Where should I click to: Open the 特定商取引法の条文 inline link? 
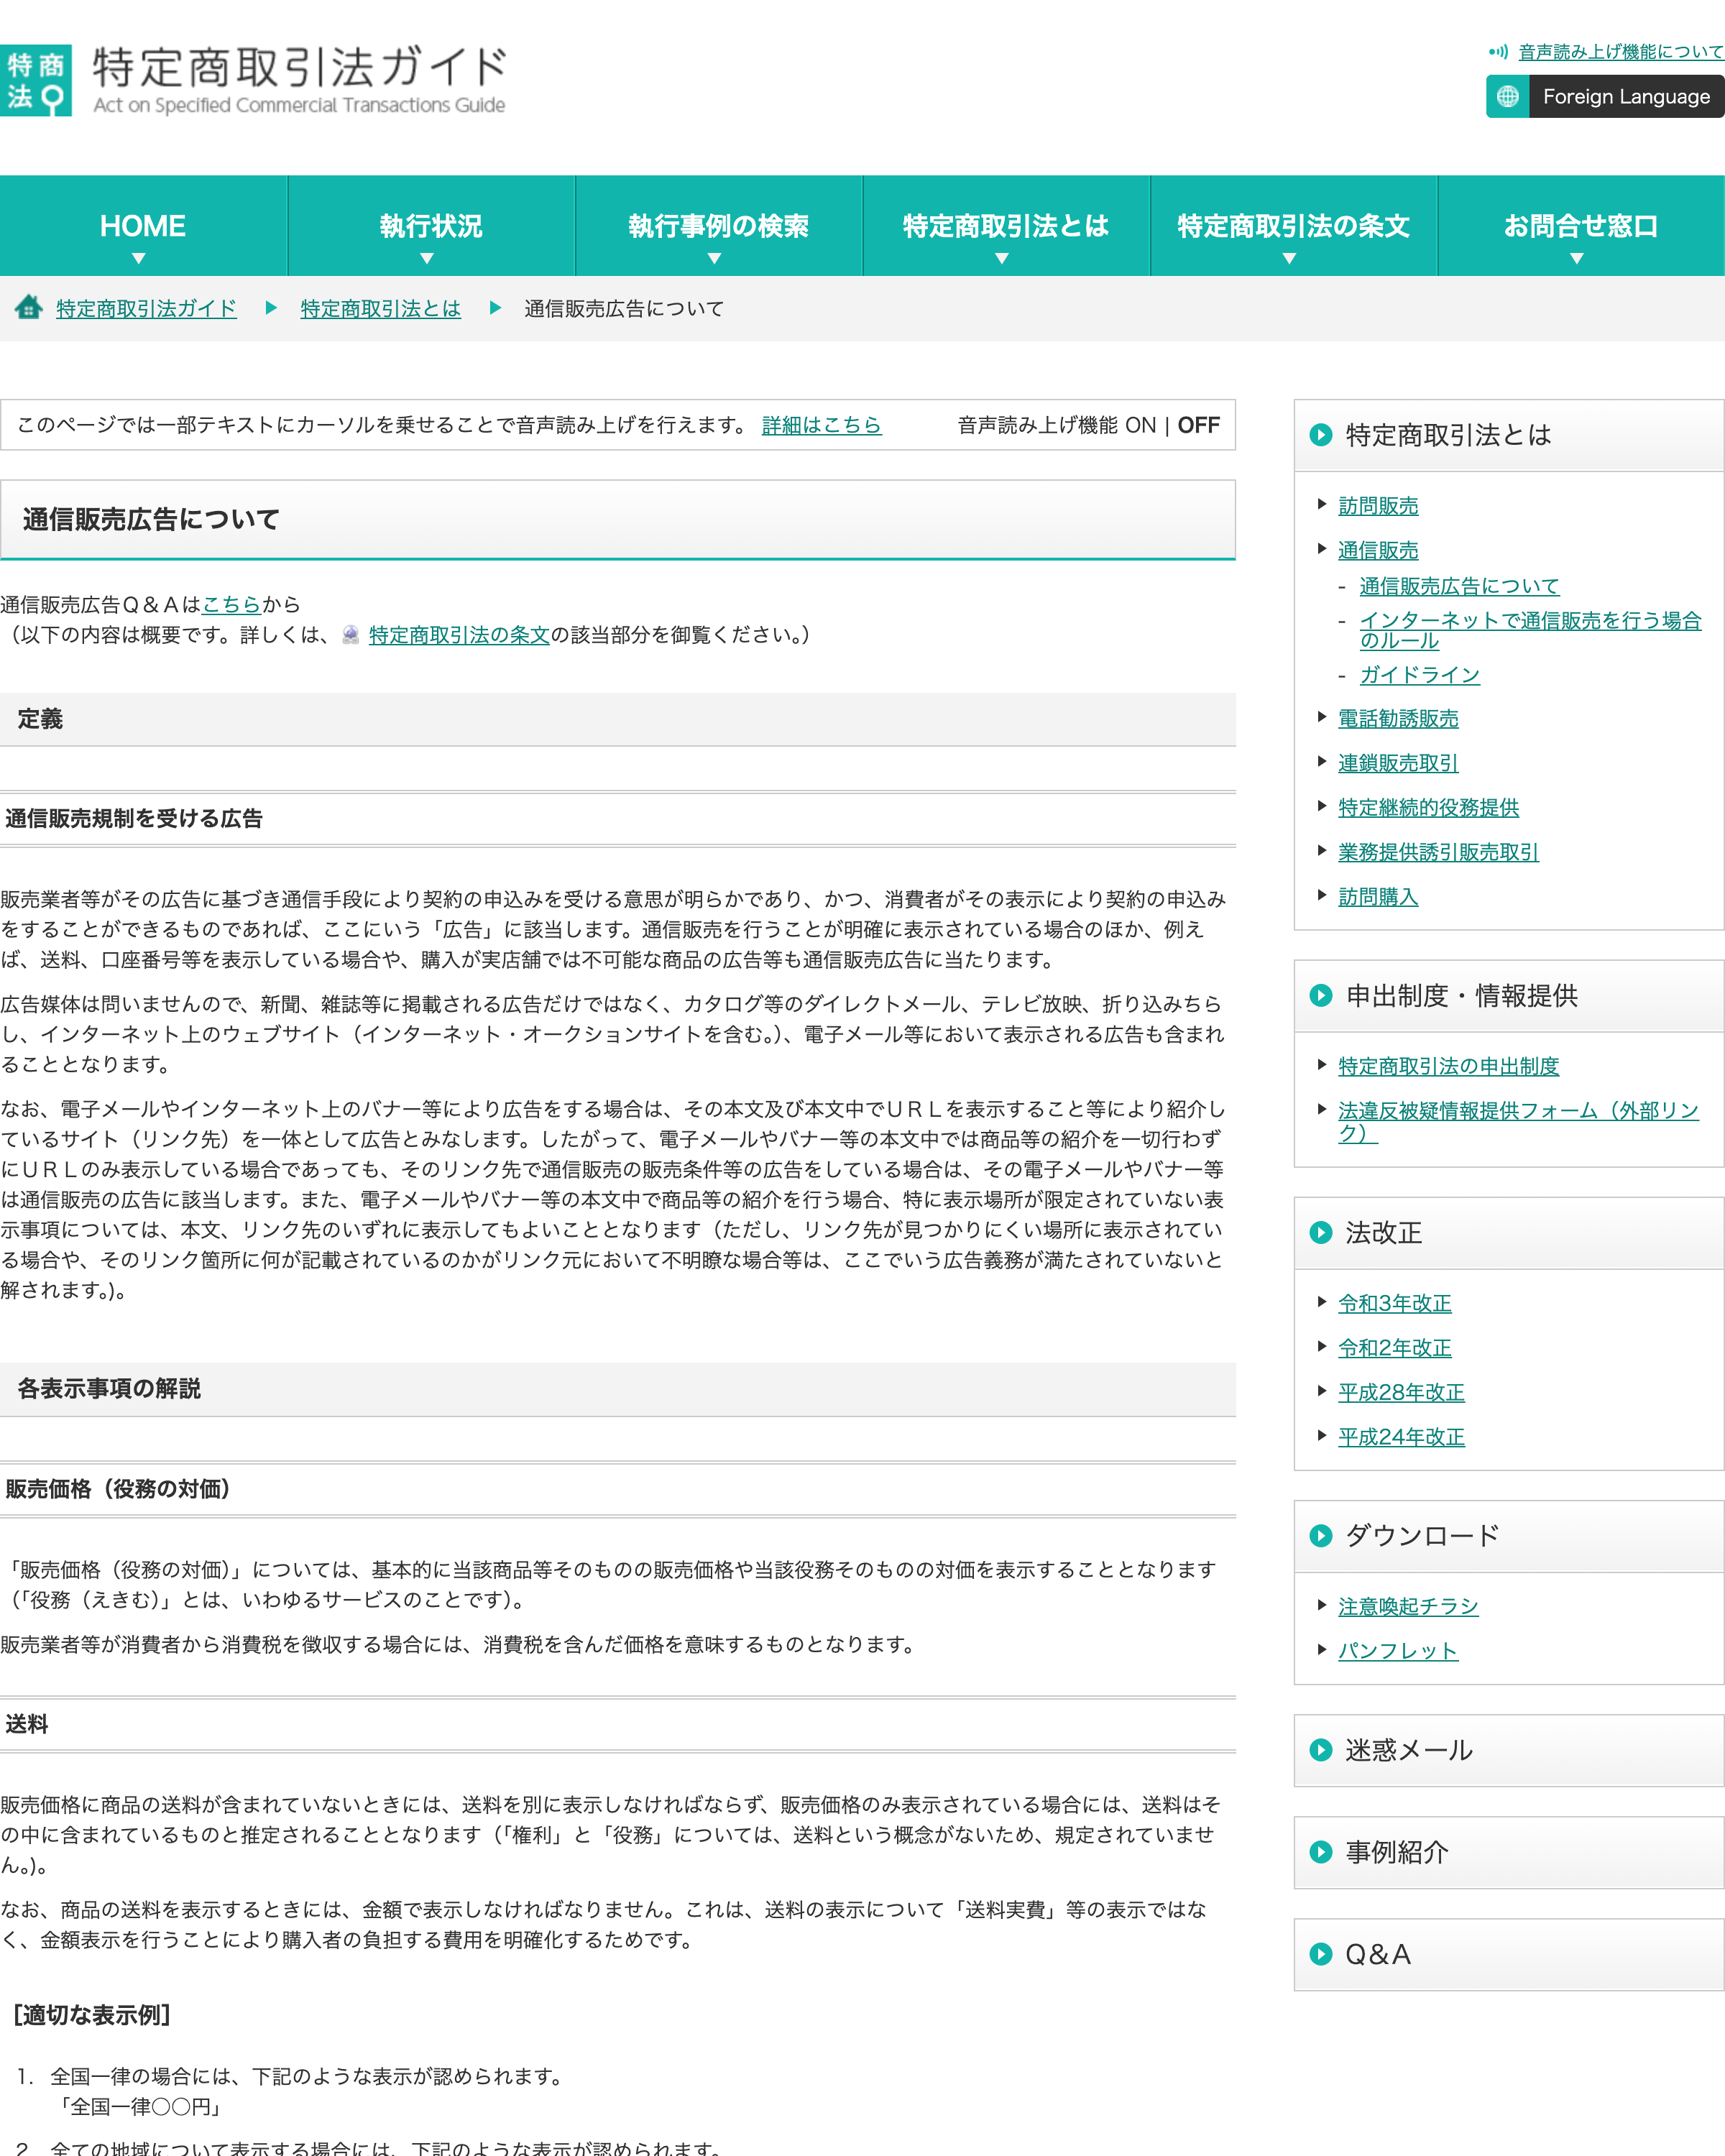[459, 635]
